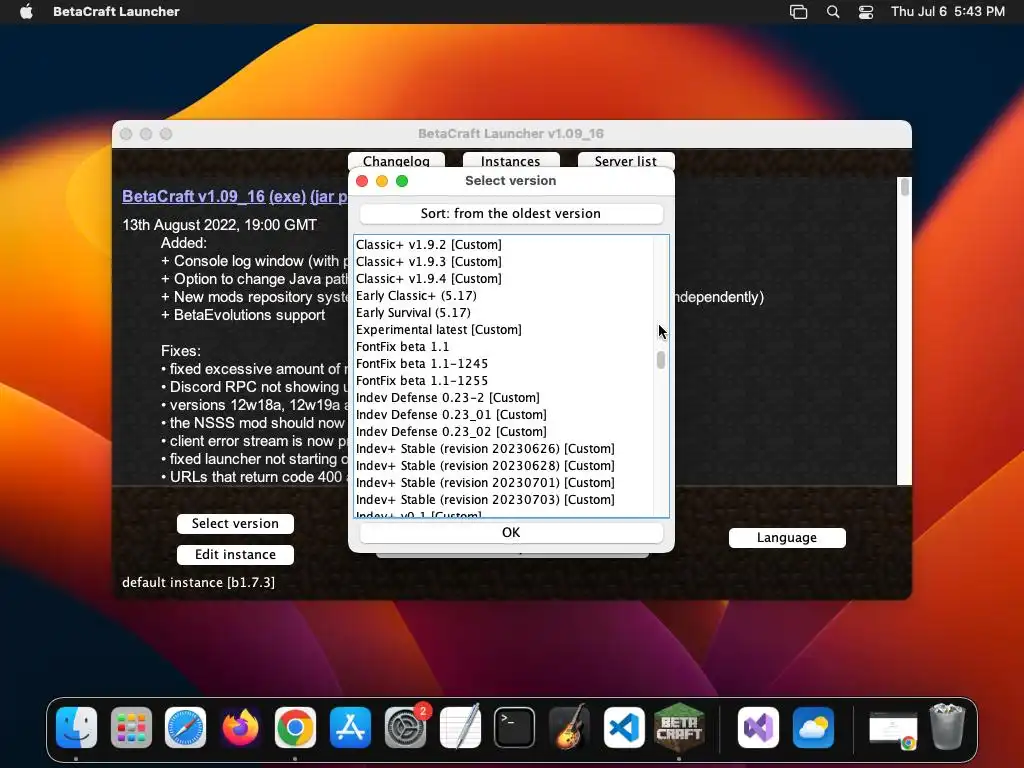Select Indev+ Stable revision 20230701
The height and width of the screenshot is (768, 1024).
click(504, 482)
